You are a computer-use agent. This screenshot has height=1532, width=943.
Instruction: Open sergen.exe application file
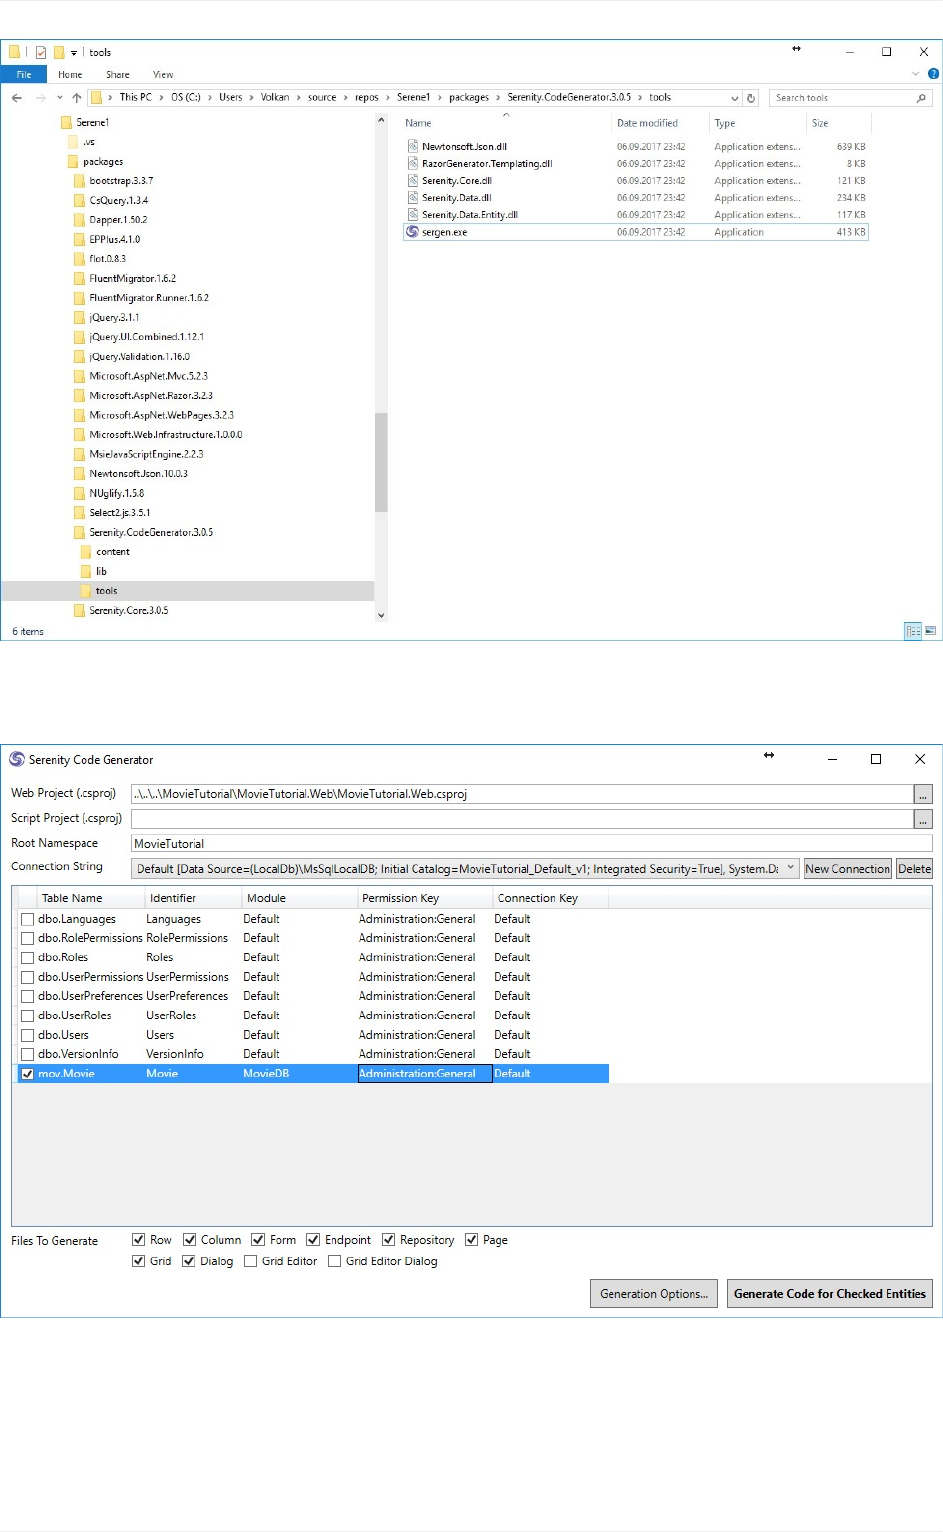click(444, 232)
